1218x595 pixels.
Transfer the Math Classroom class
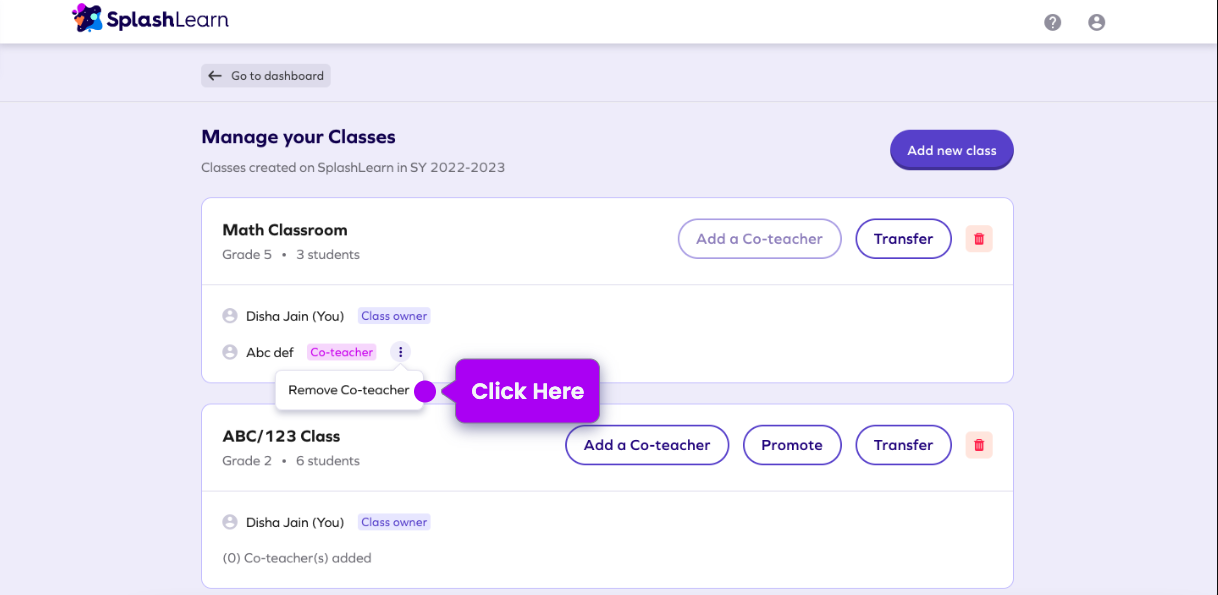(903, 239)
